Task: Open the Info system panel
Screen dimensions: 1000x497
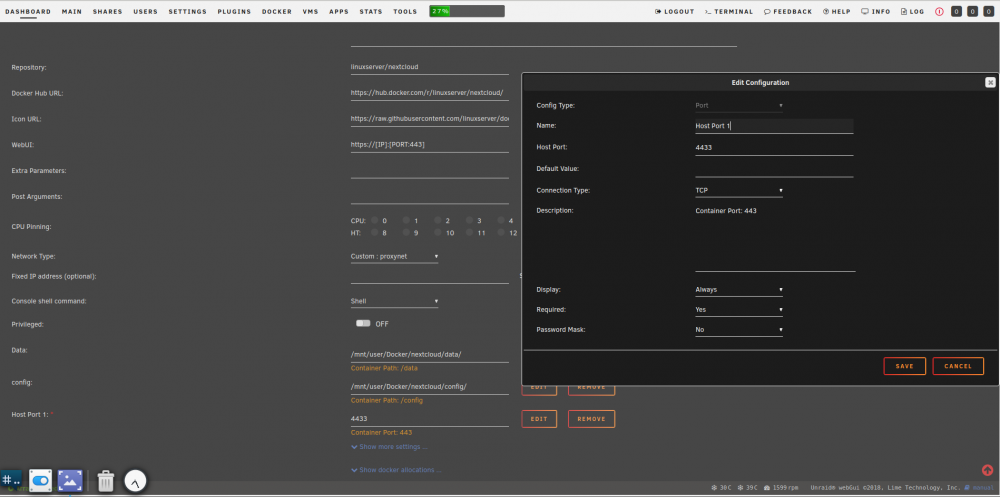Action: [x=876, y=11]
